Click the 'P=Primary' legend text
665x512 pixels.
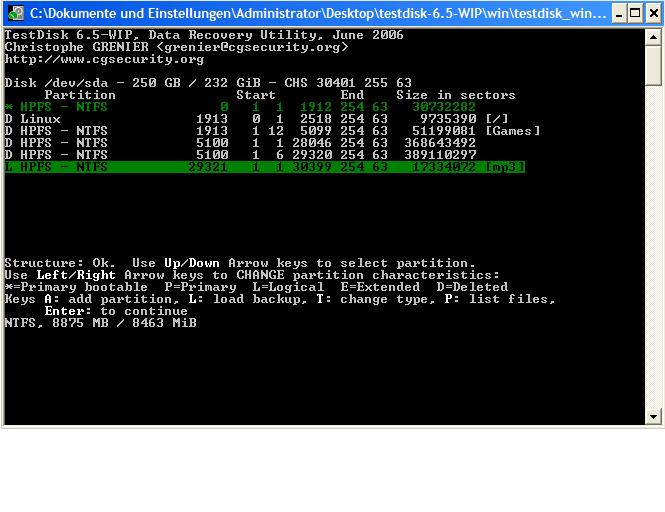click(x=201, y=287)
